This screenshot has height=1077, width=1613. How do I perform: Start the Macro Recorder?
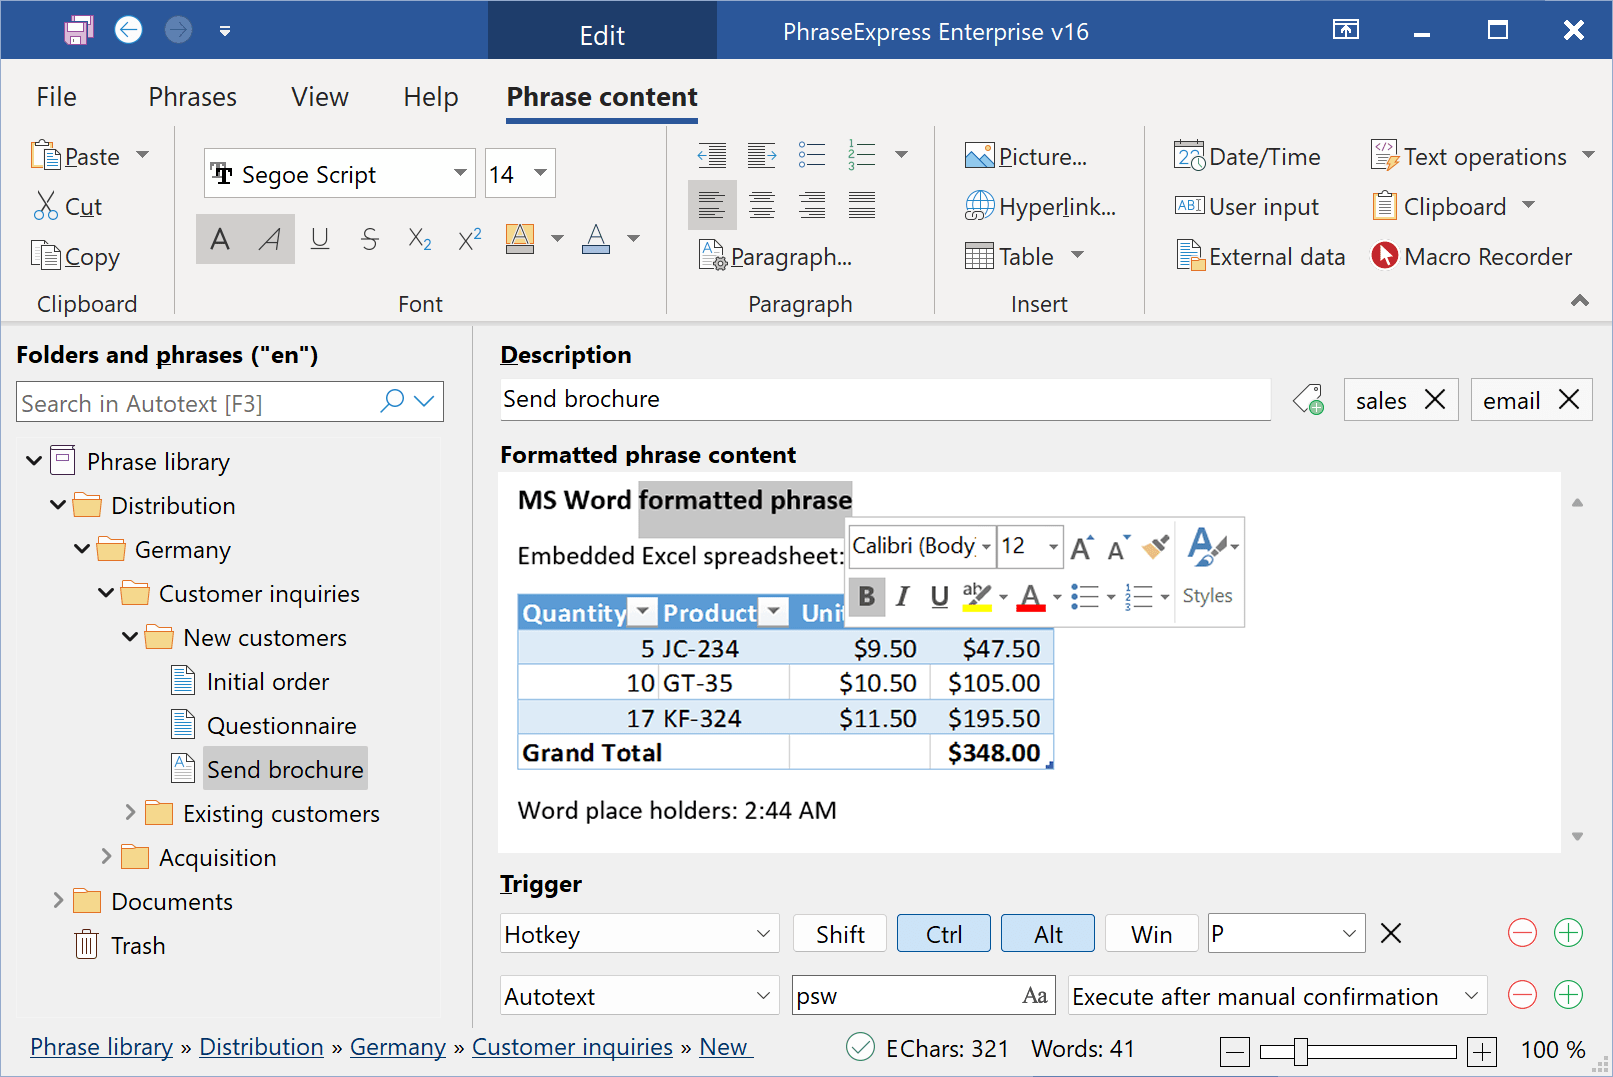[x=1472, y=257]
